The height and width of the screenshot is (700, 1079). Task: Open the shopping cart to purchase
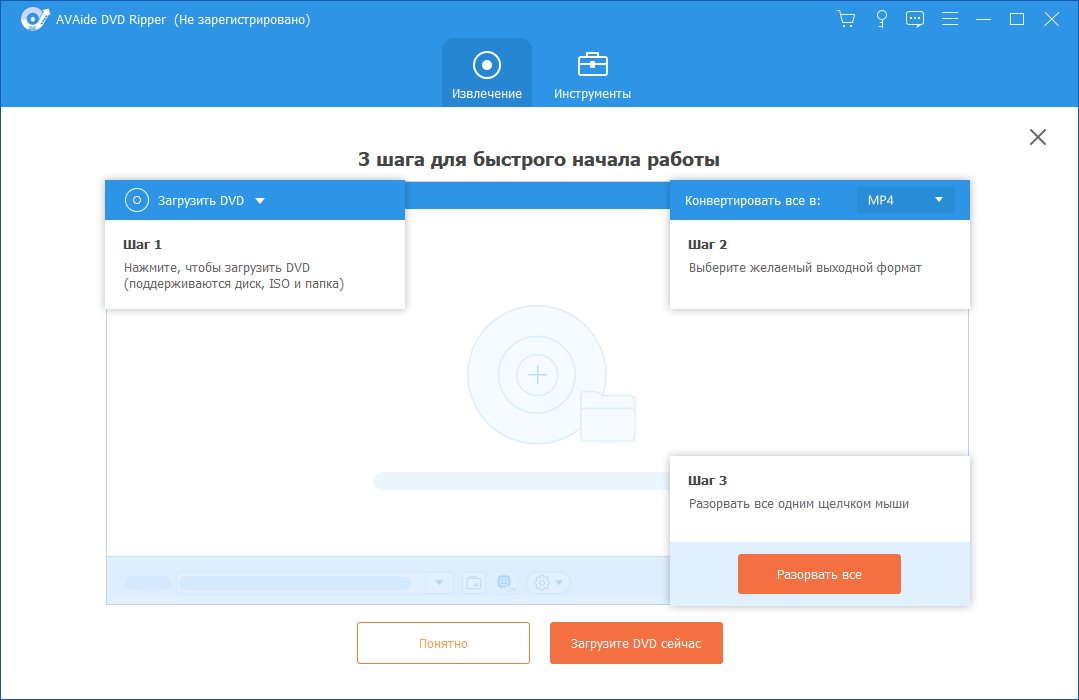(845, 18)
